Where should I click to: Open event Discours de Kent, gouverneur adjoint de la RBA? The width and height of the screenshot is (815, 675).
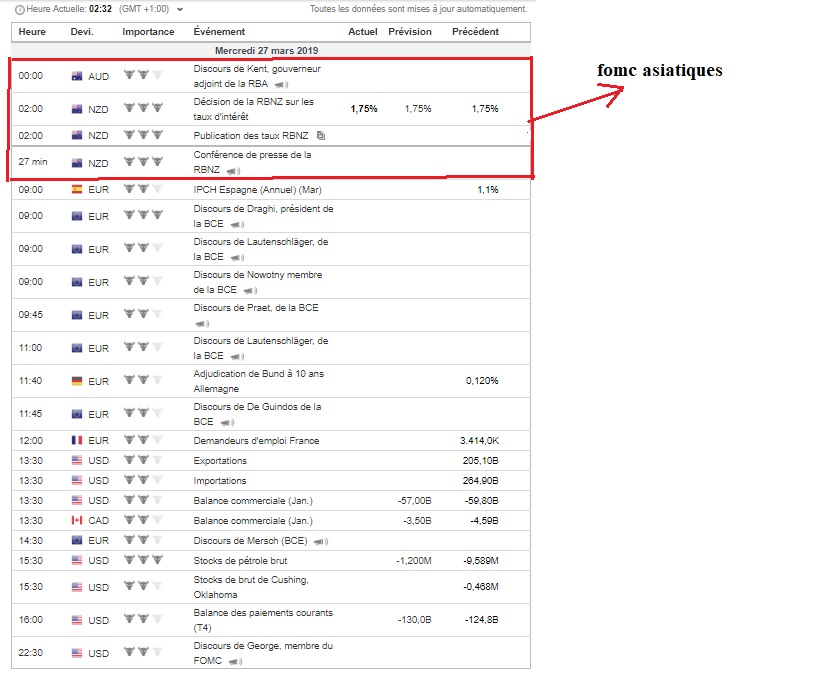[x=257, y=76]
